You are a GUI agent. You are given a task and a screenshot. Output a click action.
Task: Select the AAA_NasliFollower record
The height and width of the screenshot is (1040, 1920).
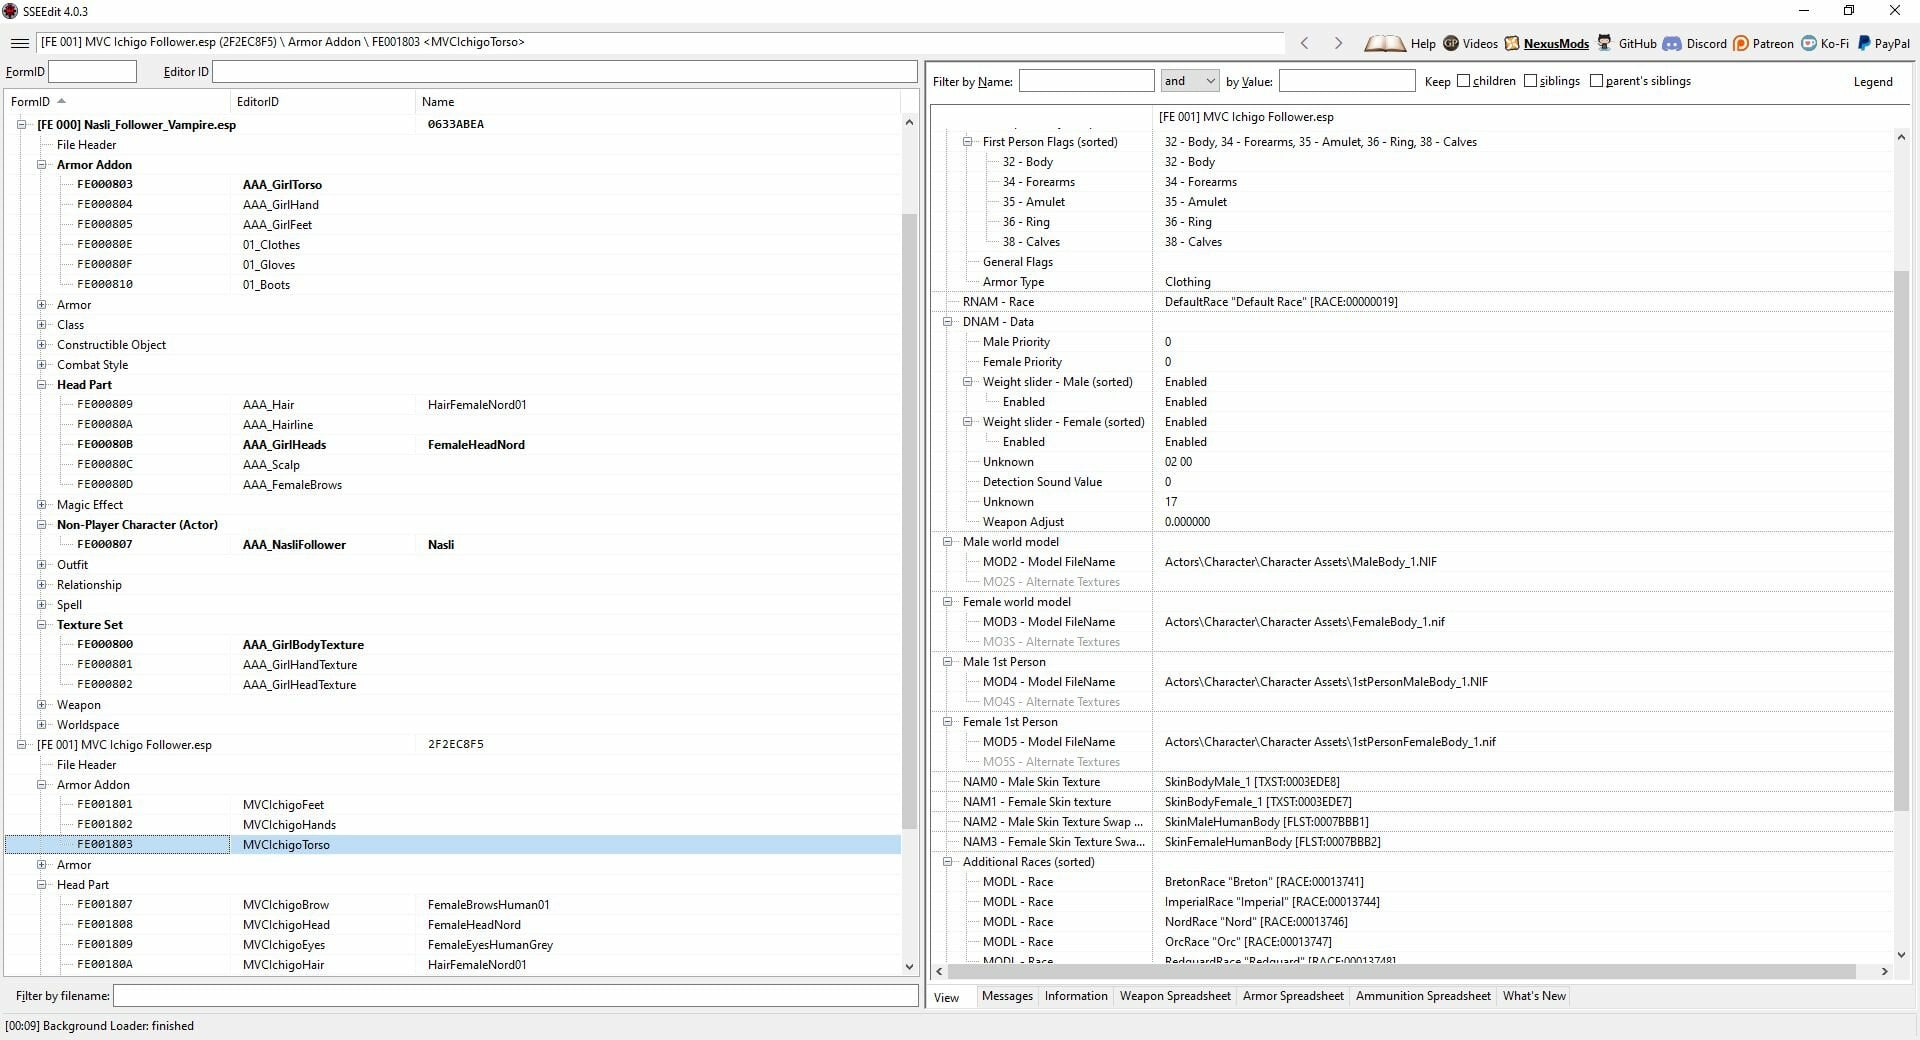coord(294,545)
